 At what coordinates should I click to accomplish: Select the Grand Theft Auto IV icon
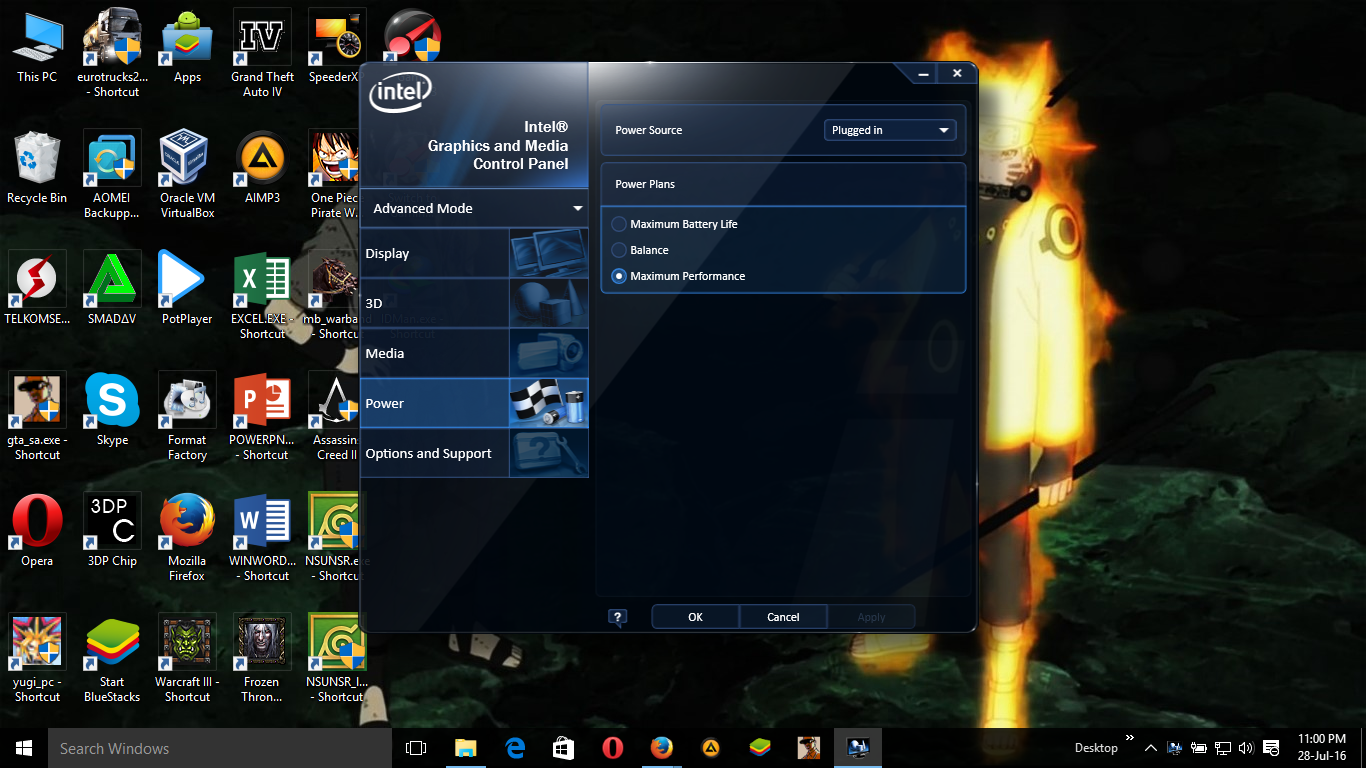(262, 53)
